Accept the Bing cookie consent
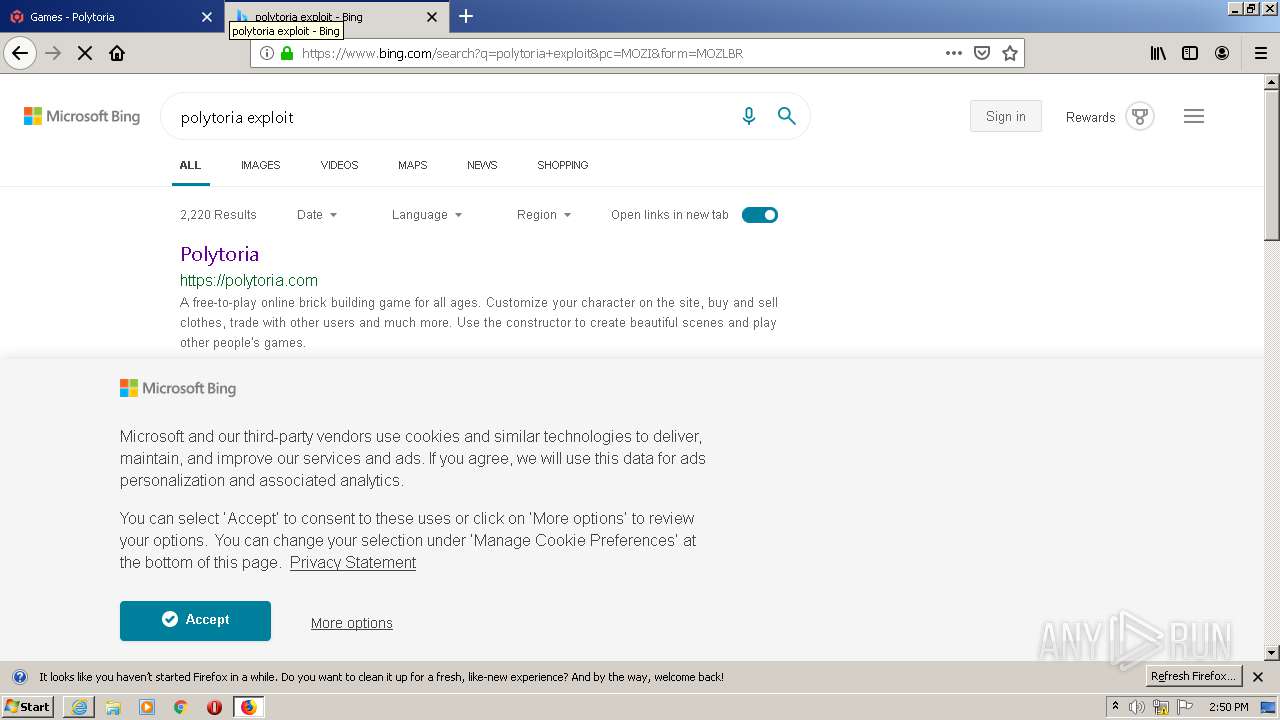Viewport: 1280px width, 720px height. (195, 620)
